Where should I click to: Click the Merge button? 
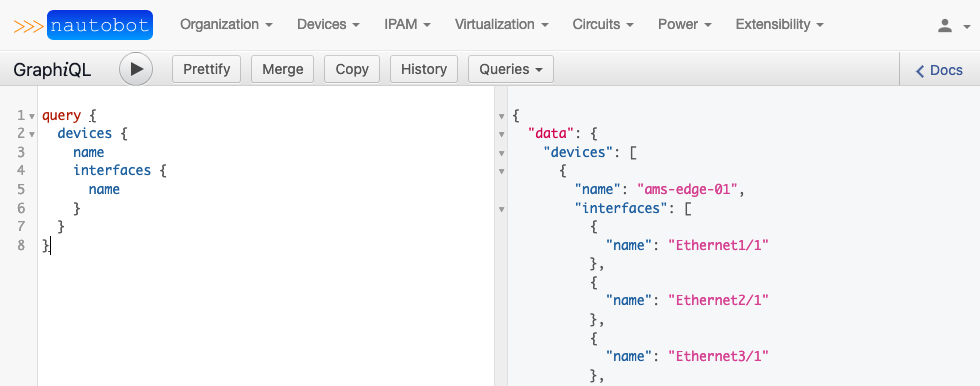(x=282, y=69)
